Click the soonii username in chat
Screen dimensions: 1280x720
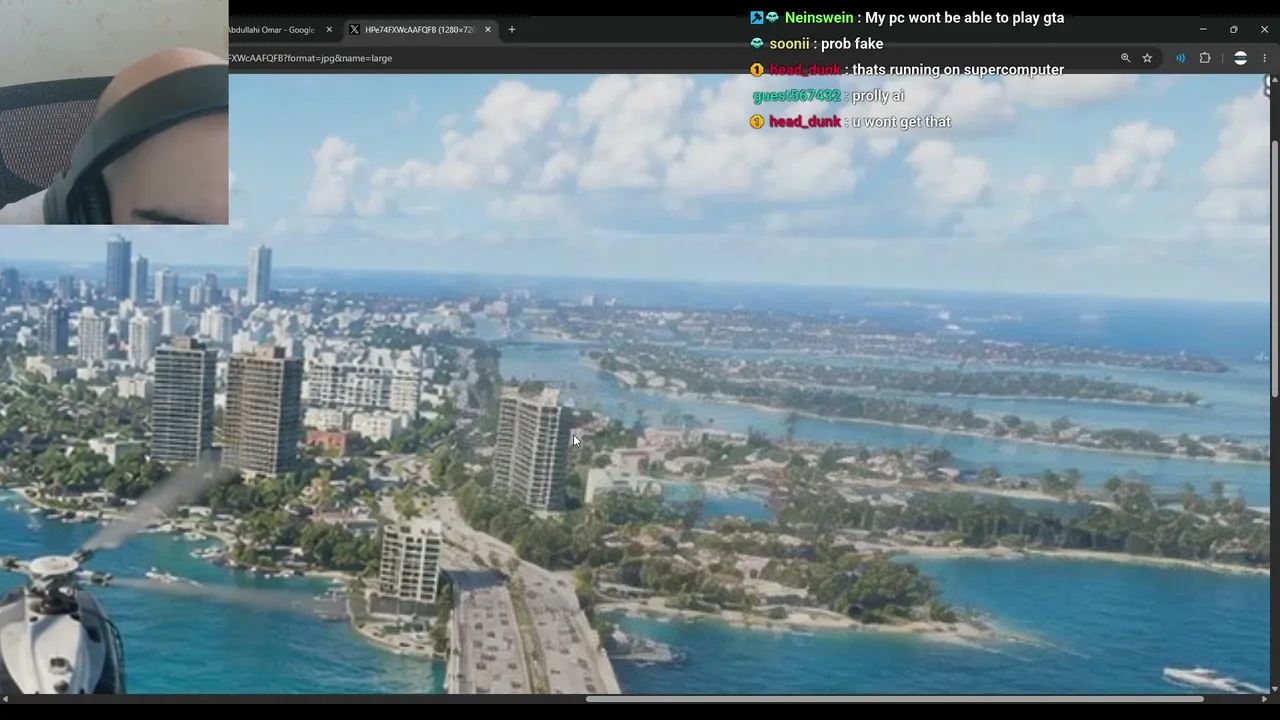pyautogui.click(x=789, y=44)
